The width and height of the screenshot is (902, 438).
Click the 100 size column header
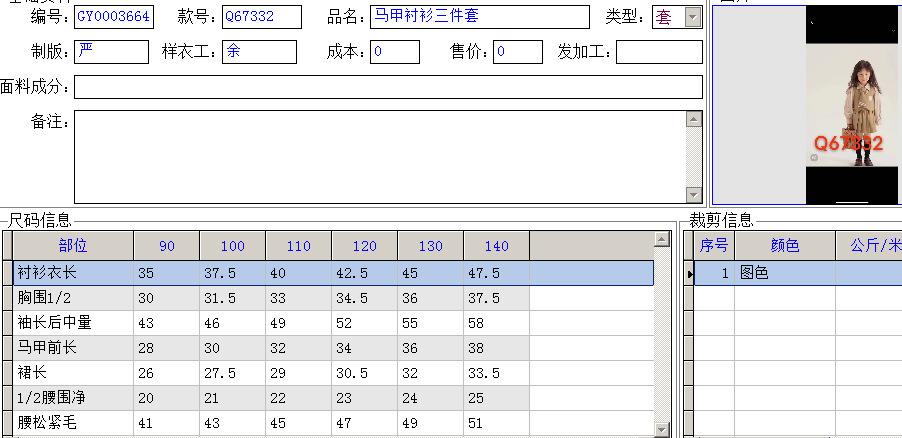click(232, 246)
